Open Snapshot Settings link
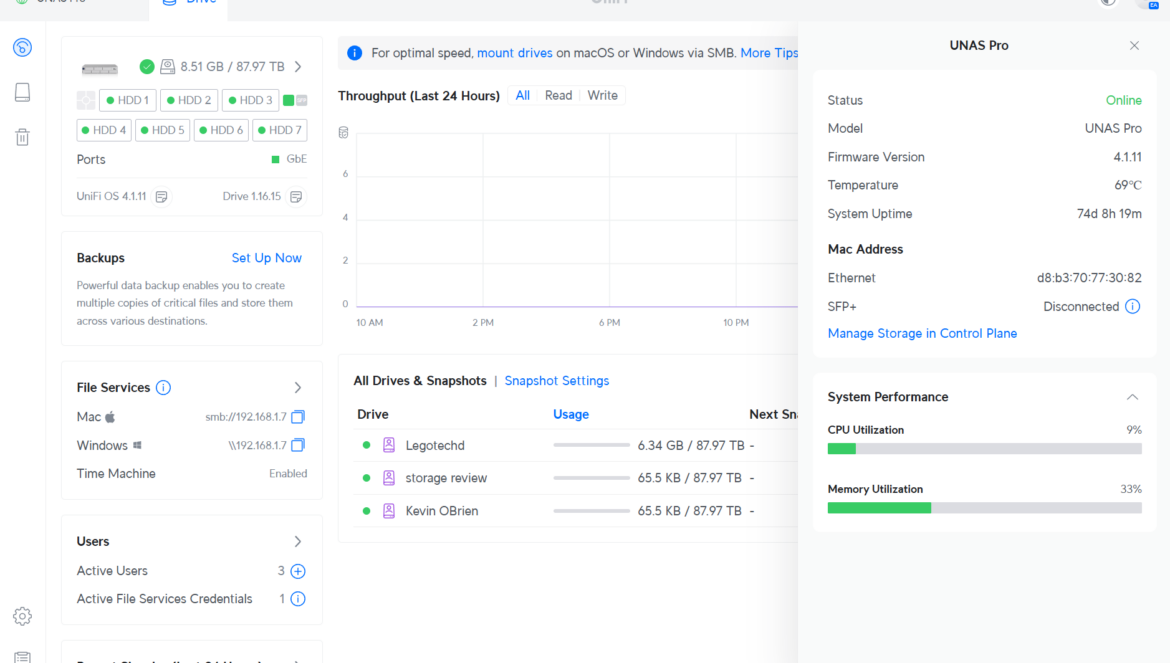The image size is (1170, 663). 557,380
